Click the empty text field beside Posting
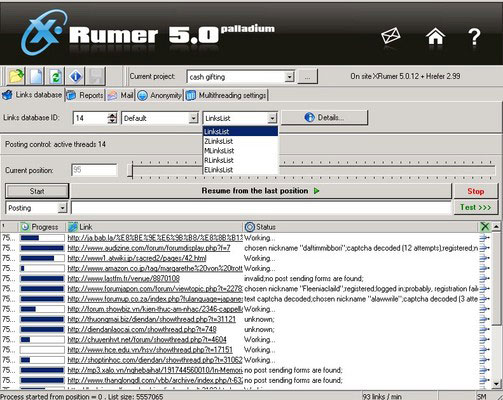 (261, 208)
